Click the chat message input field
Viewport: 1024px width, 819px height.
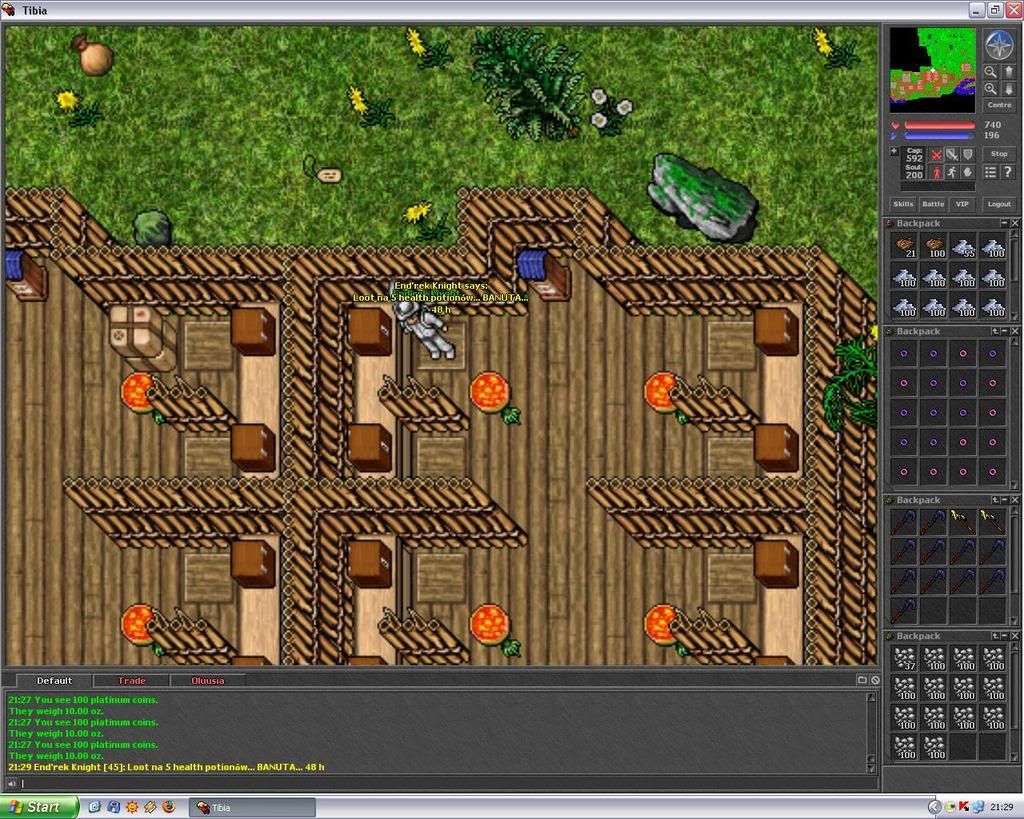coord(449,784)
